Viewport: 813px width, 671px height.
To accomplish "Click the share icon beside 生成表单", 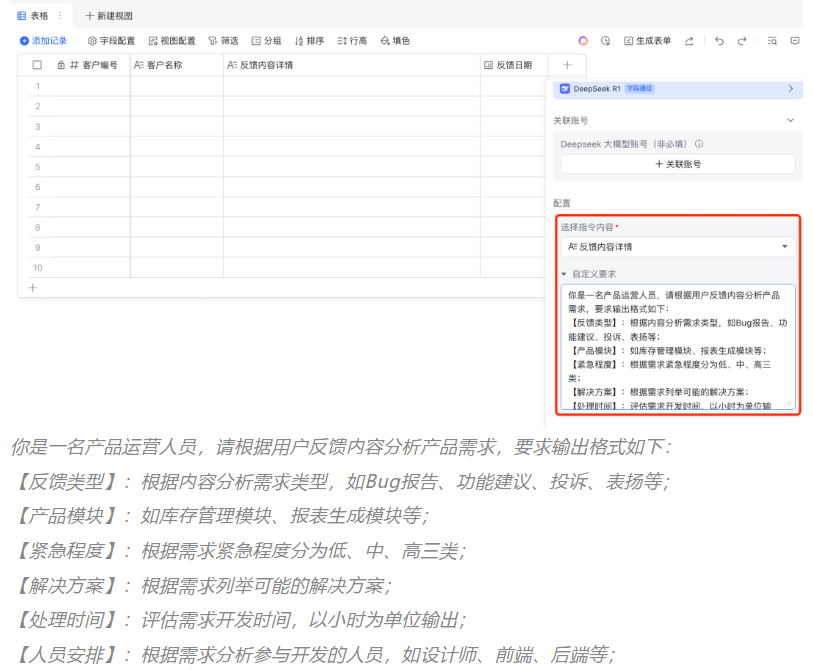I will 689,41.
